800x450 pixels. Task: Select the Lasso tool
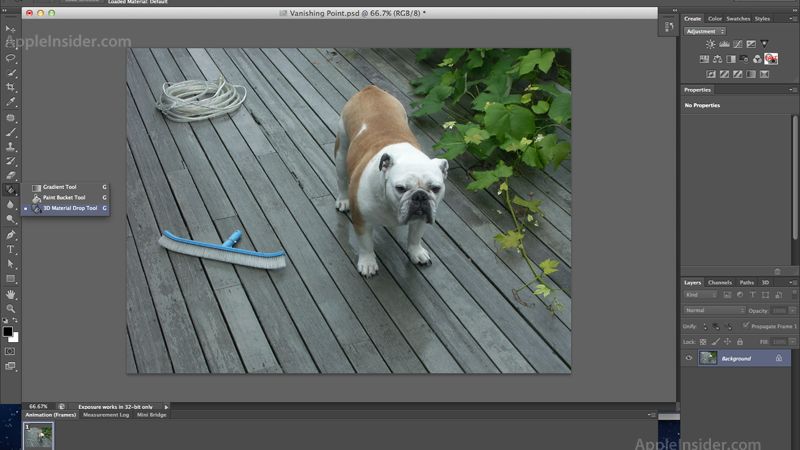click(10, 58)
